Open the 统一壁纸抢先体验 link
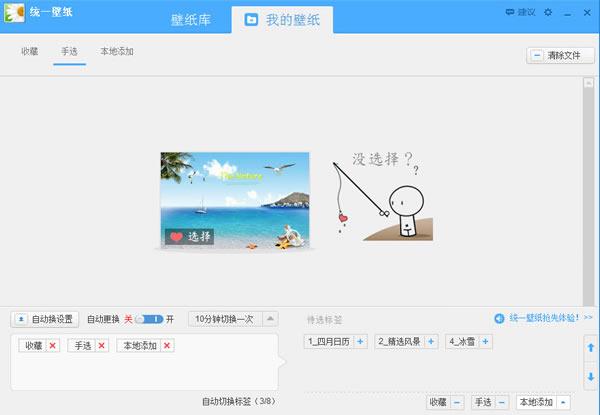Screen dimensions: 600x415 [544, 318]
